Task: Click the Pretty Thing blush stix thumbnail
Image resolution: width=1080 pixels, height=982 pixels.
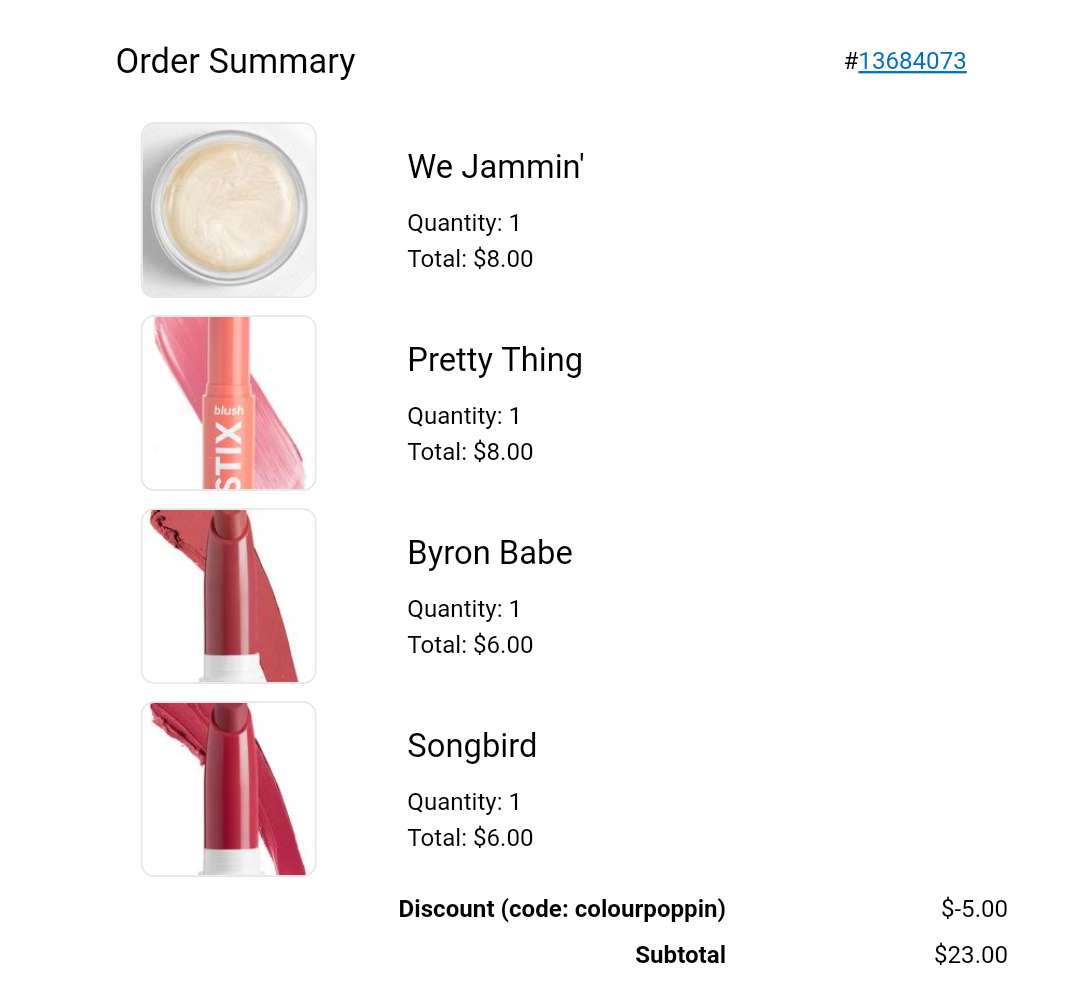Action: coord(229,403)
